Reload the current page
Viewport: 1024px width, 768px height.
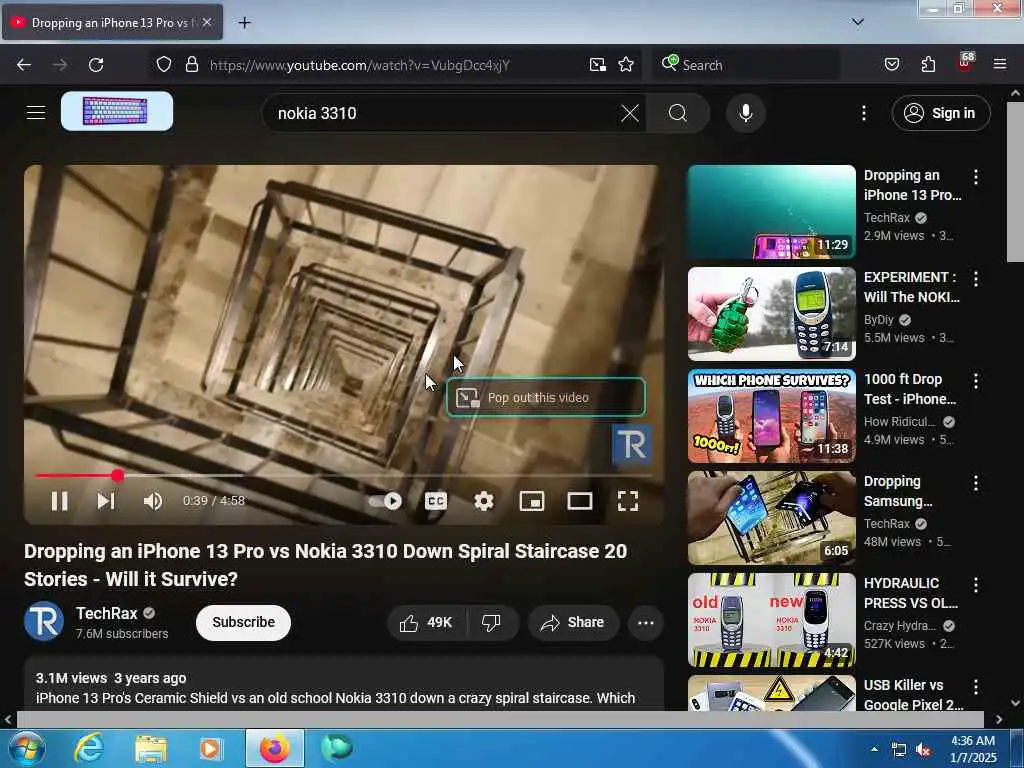click(96, 65)
